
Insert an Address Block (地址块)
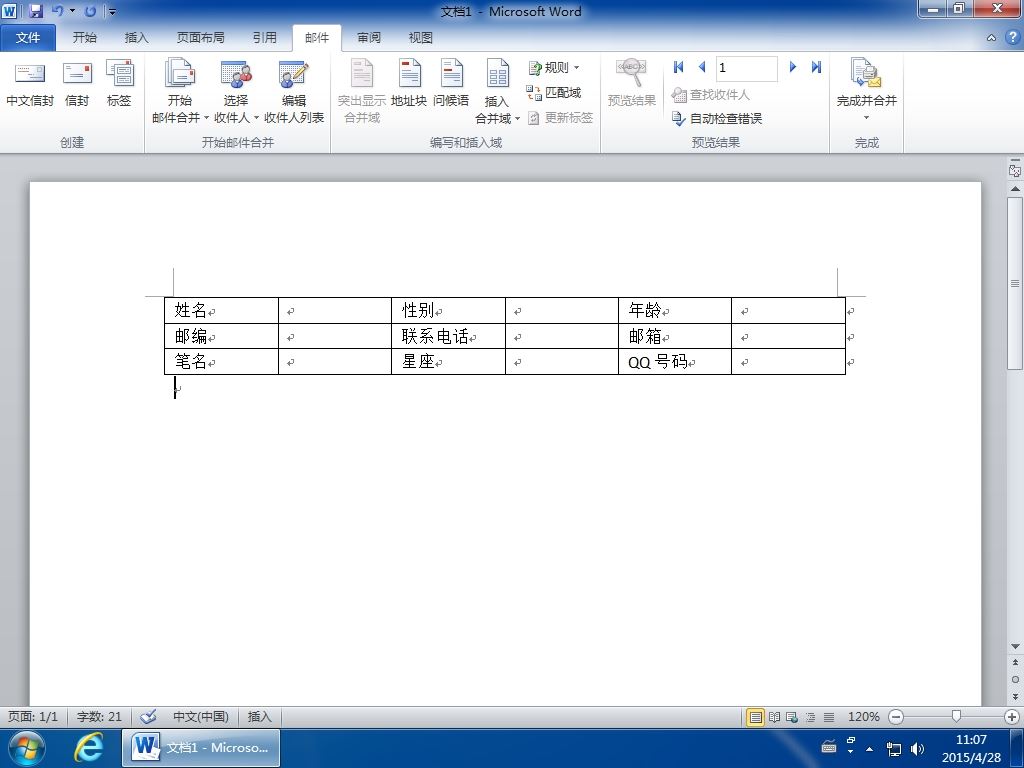[409, 84]
